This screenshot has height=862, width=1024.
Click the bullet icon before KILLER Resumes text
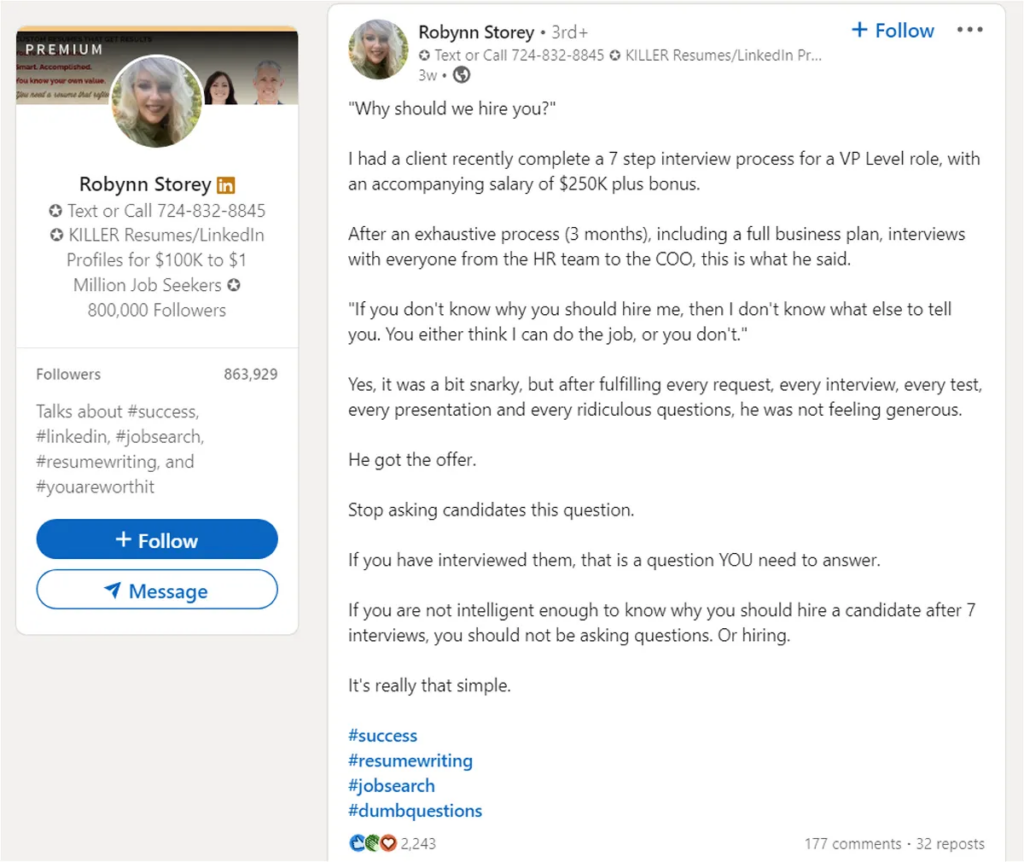click(x=55, y=235)
